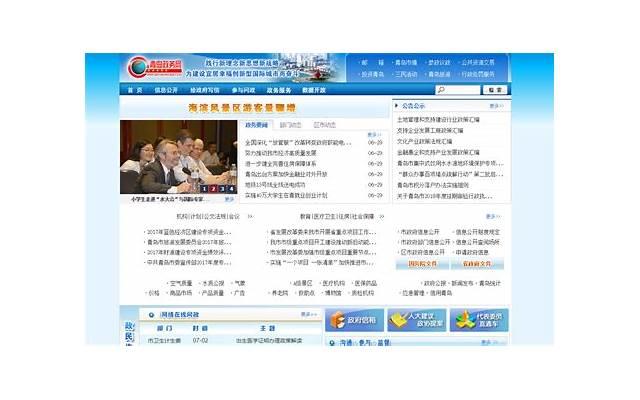Open 更多 in the 网络在线问政 header
The width and height of the screenshot is (640, 400).
(x=309, y=314)
